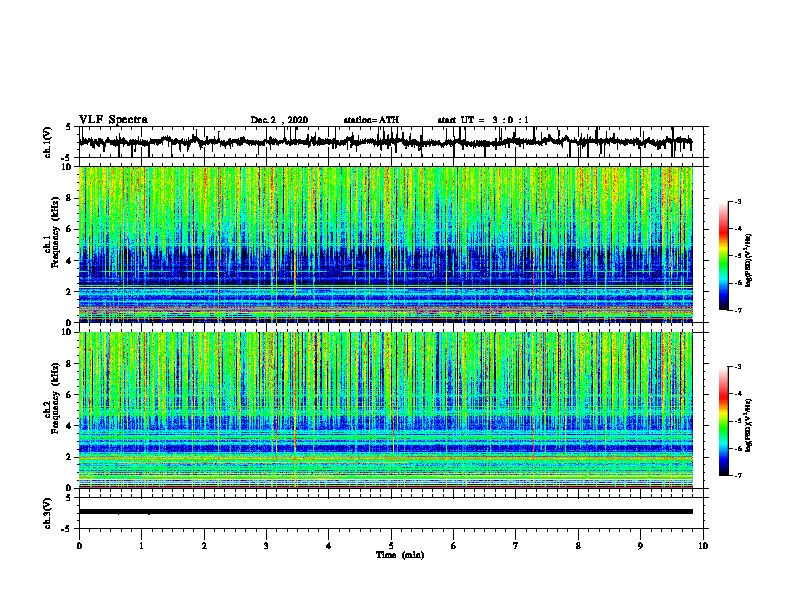Click the "5" tick on the time axis

[391, 546]
